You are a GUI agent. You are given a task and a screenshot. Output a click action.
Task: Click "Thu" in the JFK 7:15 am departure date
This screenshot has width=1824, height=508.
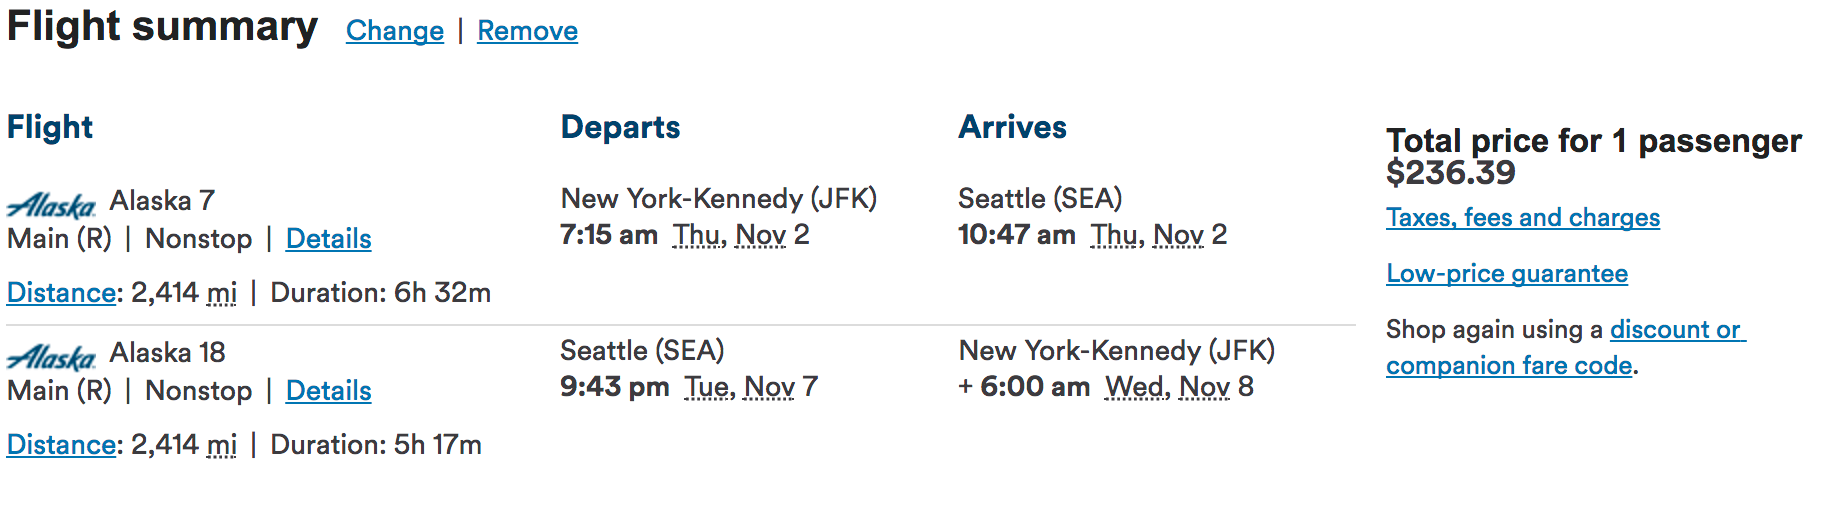point(698,235)
